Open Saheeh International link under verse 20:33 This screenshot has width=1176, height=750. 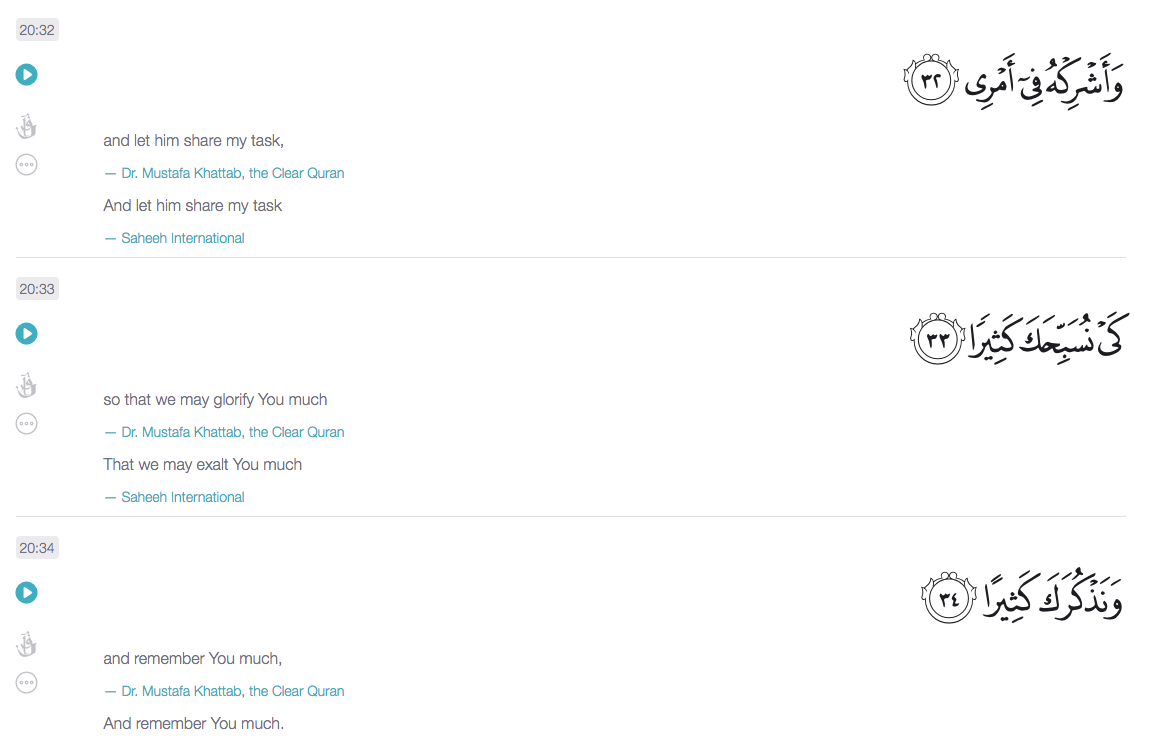point(183,497)
